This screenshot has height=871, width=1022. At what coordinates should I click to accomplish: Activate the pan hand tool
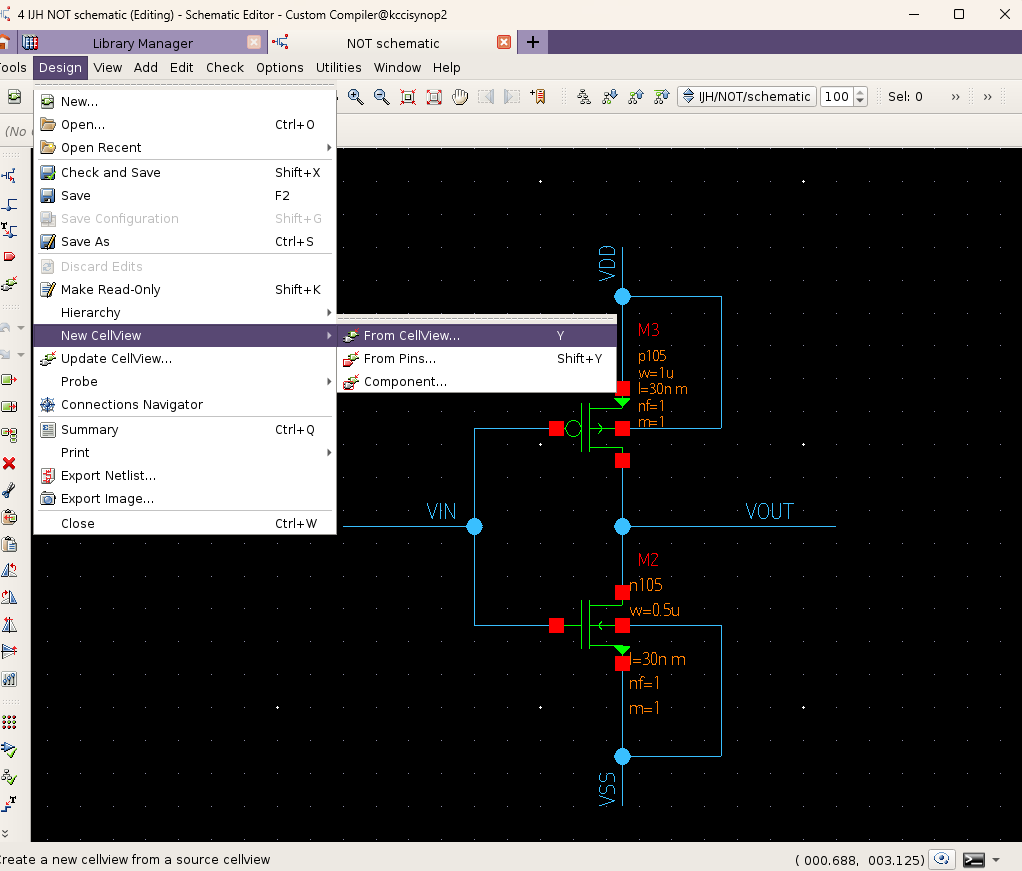point(460,97)
